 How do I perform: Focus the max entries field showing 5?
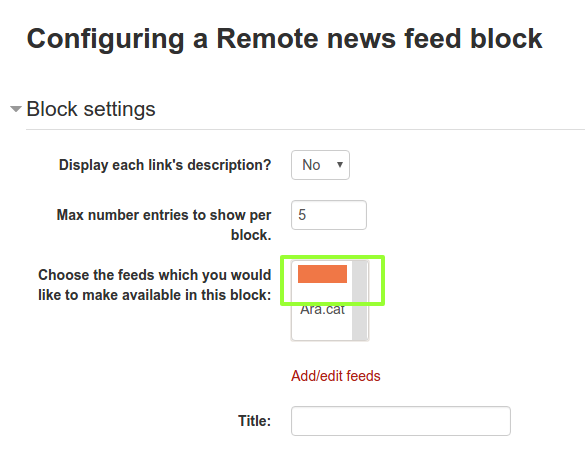point(329,215)
